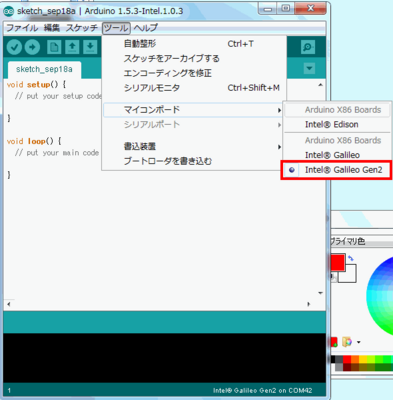Click the void setup() code line

pyautogui.click(x=36, y=85)
